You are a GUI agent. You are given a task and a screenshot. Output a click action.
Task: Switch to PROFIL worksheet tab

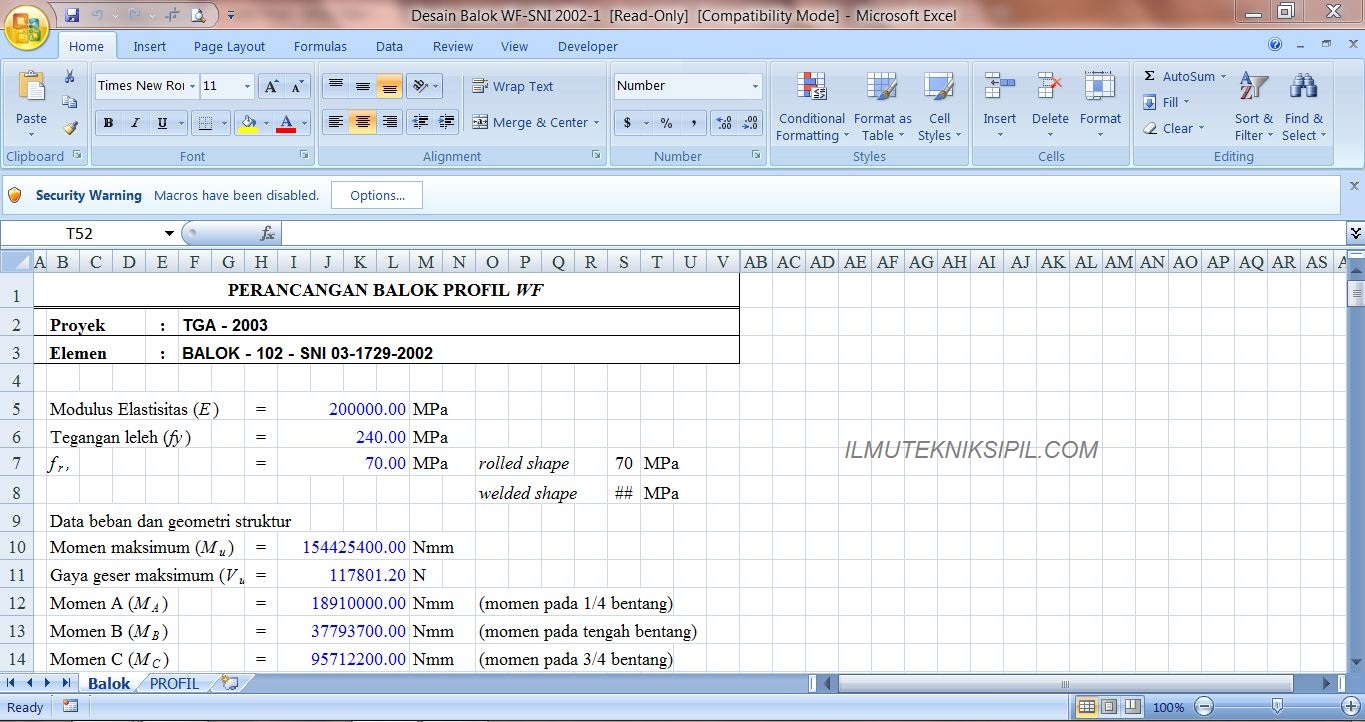pos(174,683)
